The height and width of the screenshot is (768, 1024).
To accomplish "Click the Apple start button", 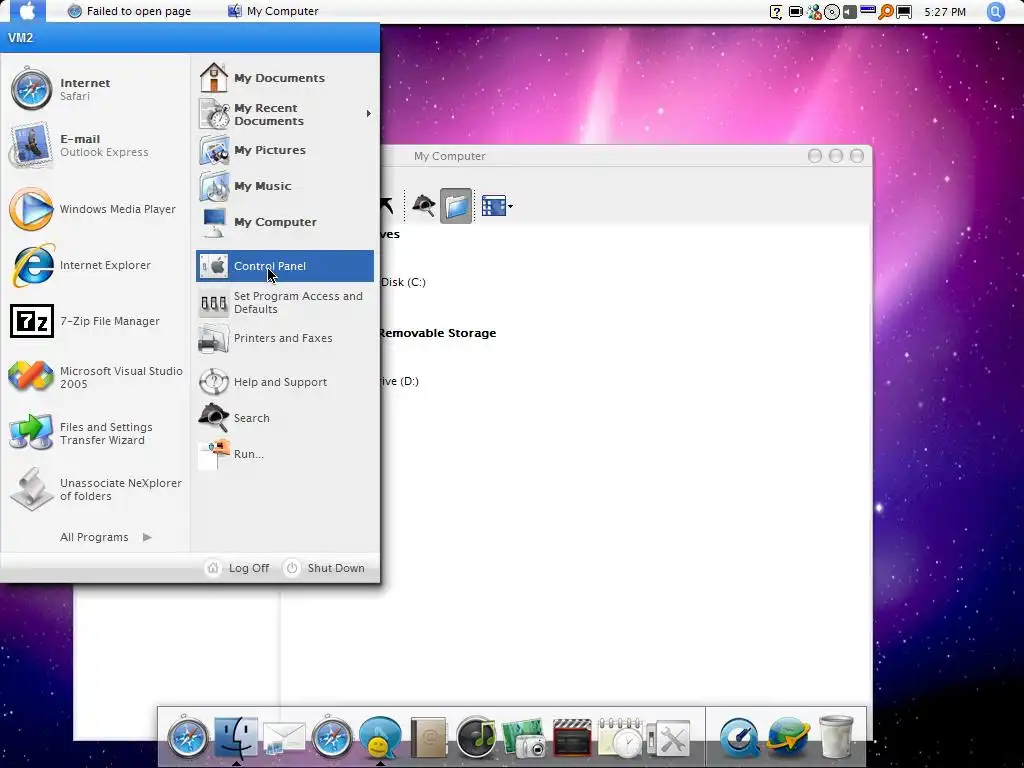I will [27, 11].
